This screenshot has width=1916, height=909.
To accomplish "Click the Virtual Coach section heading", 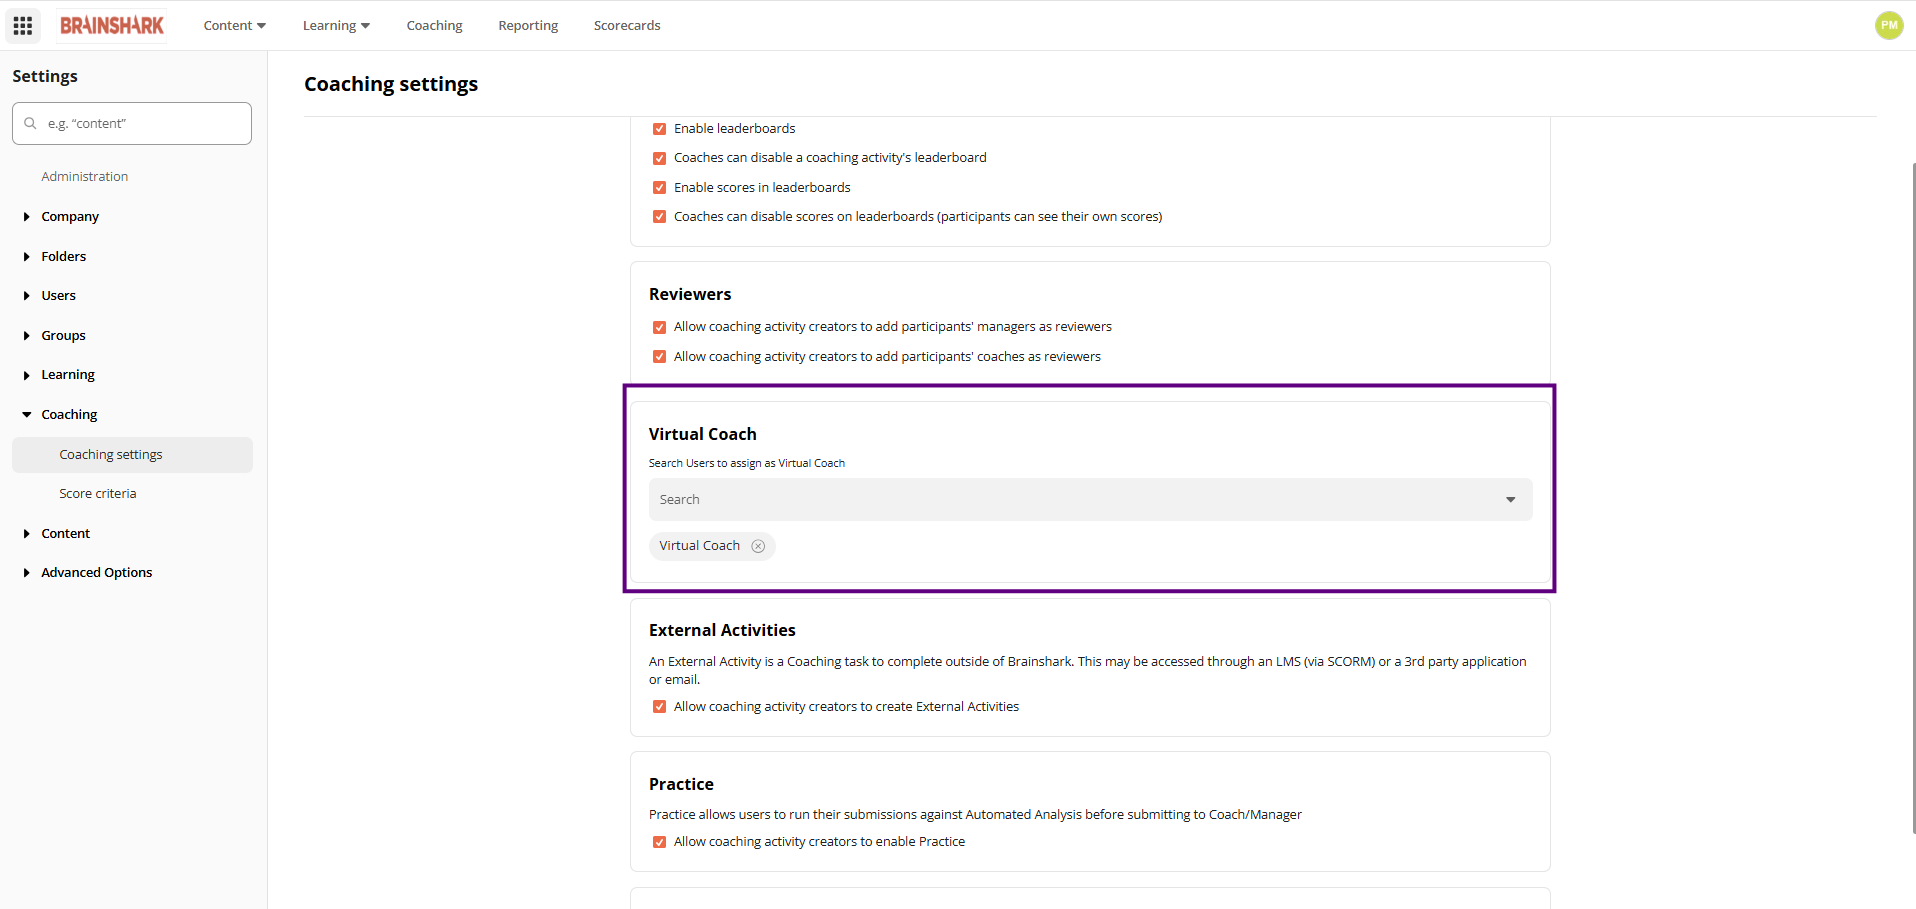I will pyautogui.click(x=702, y=434).
